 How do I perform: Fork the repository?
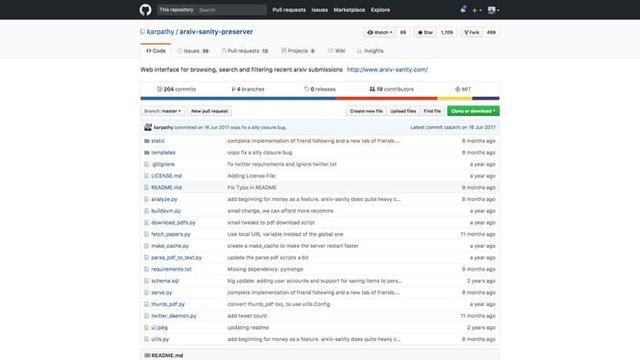click(471, 32)
